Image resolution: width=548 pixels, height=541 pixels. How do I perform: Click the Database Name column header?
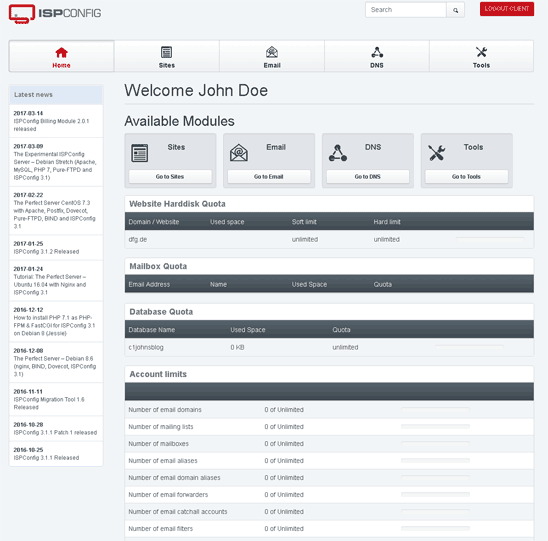(152, 330)
